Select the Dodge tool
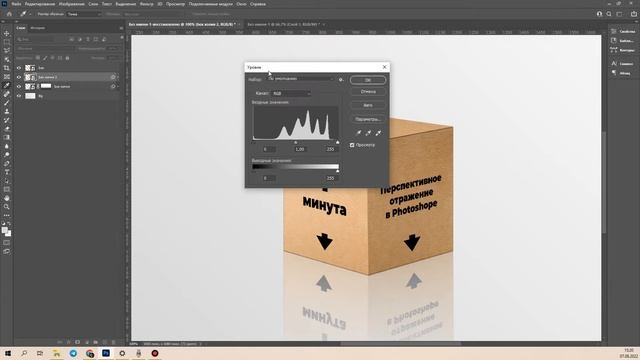Viewport: 640px width, 360px height. coord(7,155)
